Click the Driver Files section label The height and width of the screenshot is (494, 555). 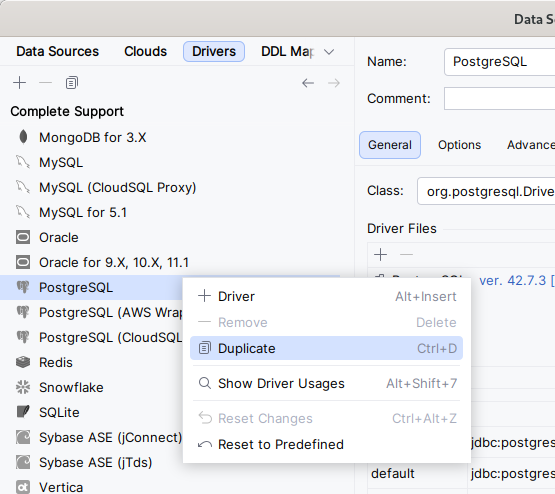402,229
